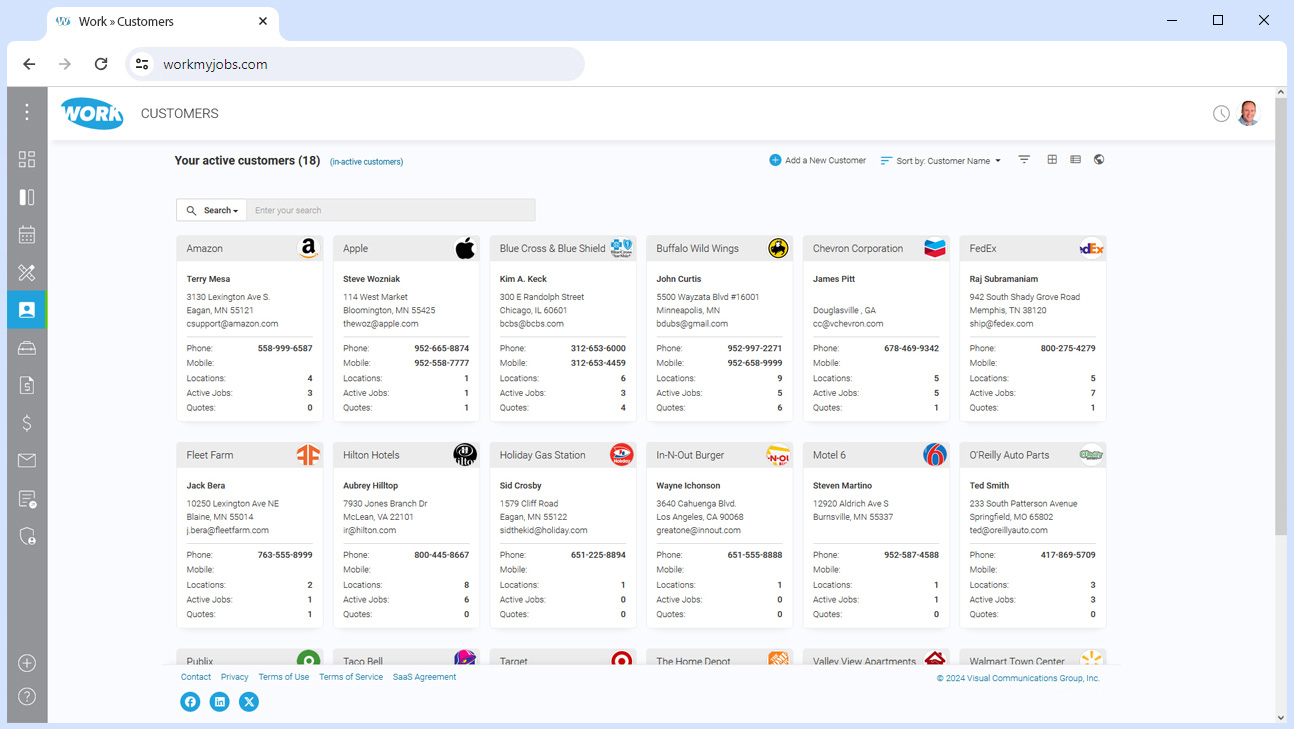The image size is (1294, 729).
Task: Open the Amazon customer card title
Action: click(205, 249)
